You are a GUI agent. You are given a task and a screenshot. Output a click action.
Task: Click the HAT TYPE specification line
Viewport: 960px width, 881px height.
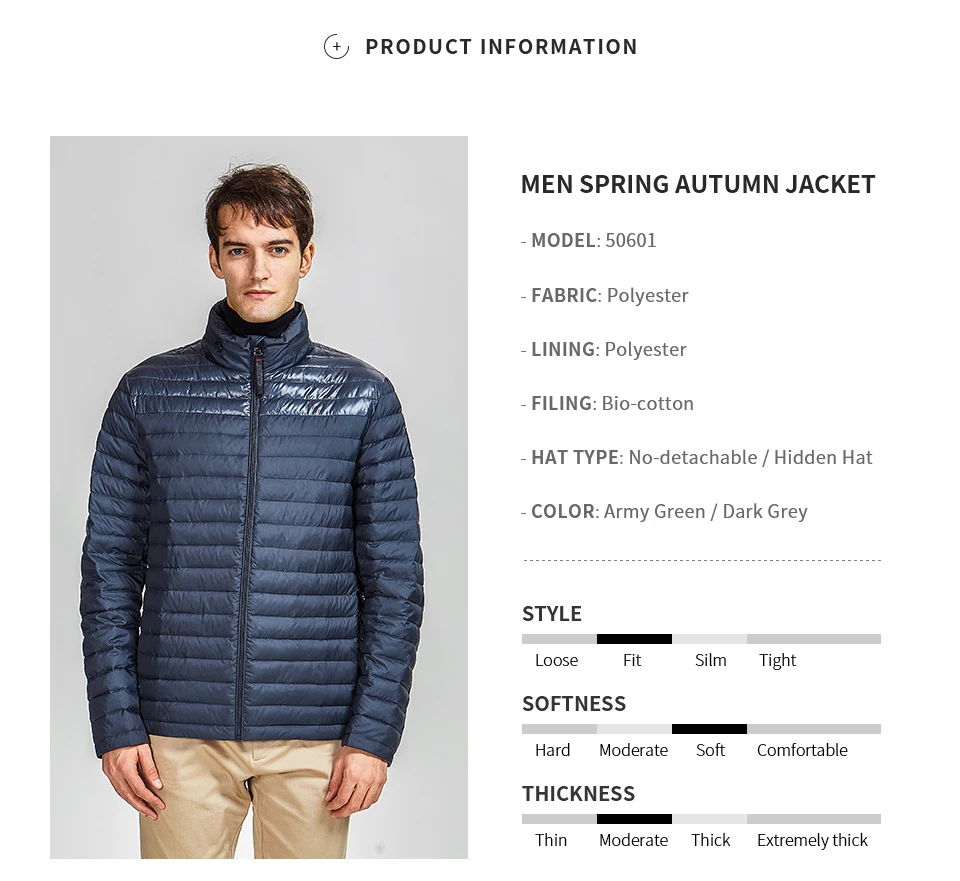click(x=697, y=457)
